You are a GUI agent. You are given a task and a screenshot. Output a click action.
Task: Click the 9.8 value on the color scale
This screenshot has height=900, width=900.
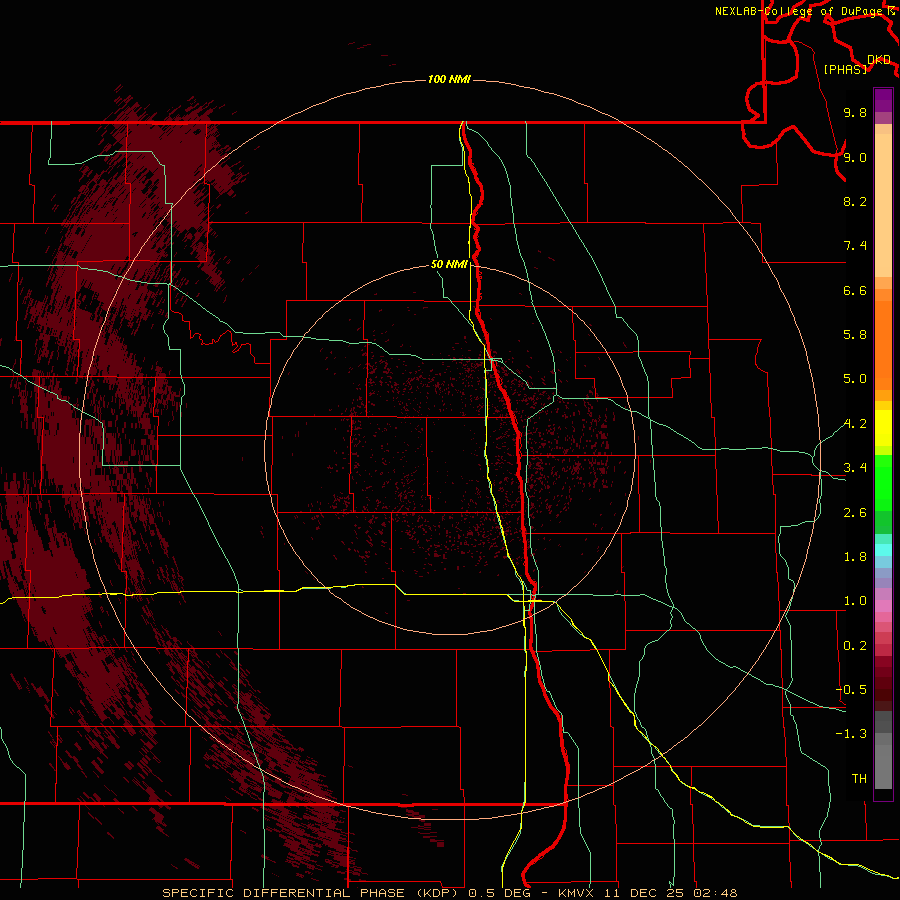(x=855, y=112)
